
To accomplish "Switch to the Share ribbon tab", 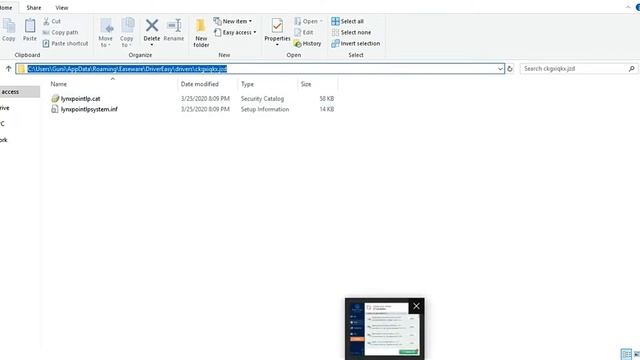I will (x=34, y=8).
